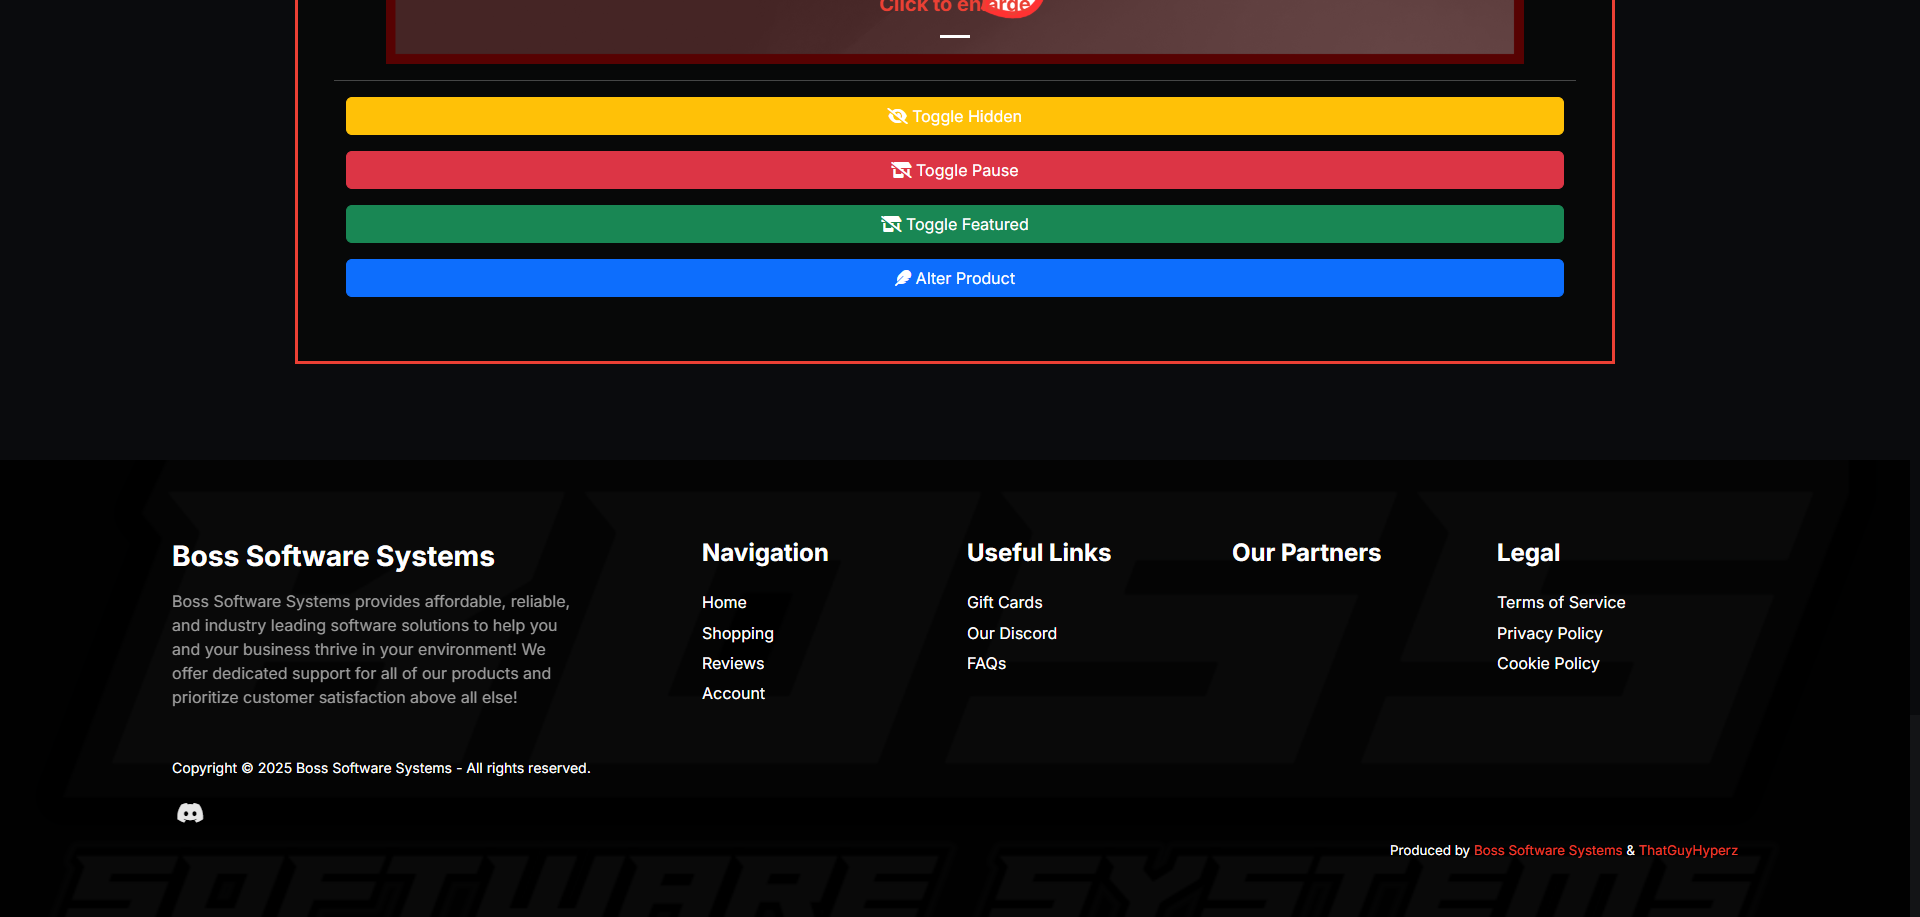Viewport: 1920px width, 917px height.
Task: Click the Navigation heading text
Action: pyautogui.click(x=765, y=552)
